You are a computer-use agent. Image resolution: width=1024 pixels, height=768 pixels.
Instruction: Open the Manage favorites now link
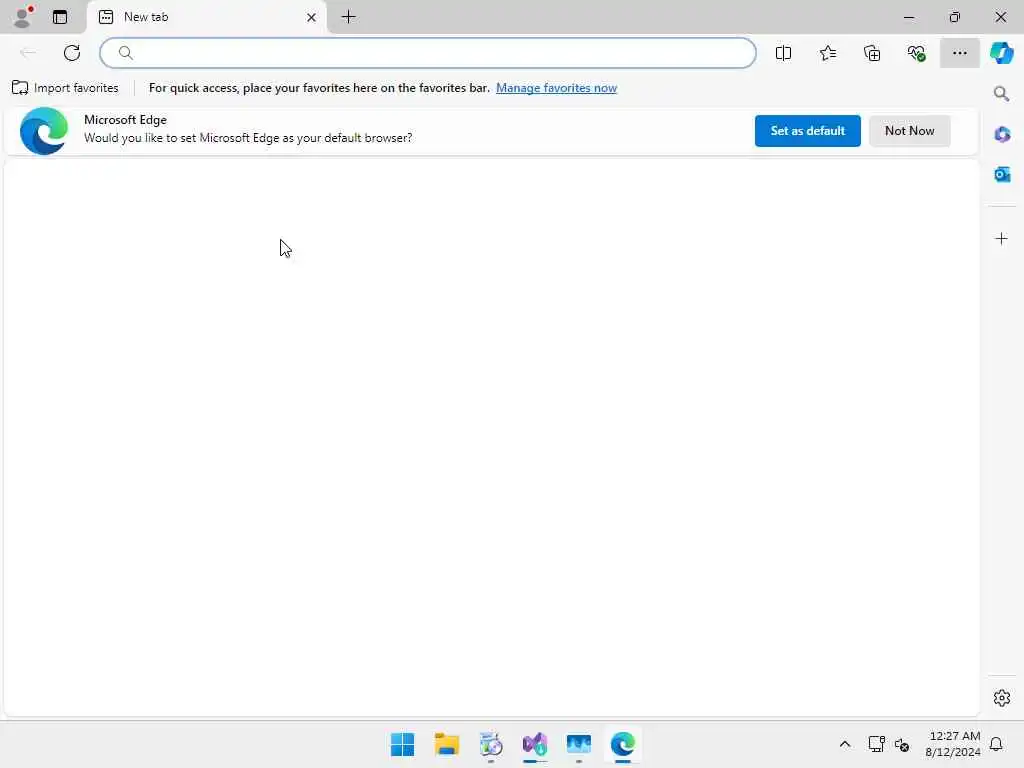coord(556,88)
